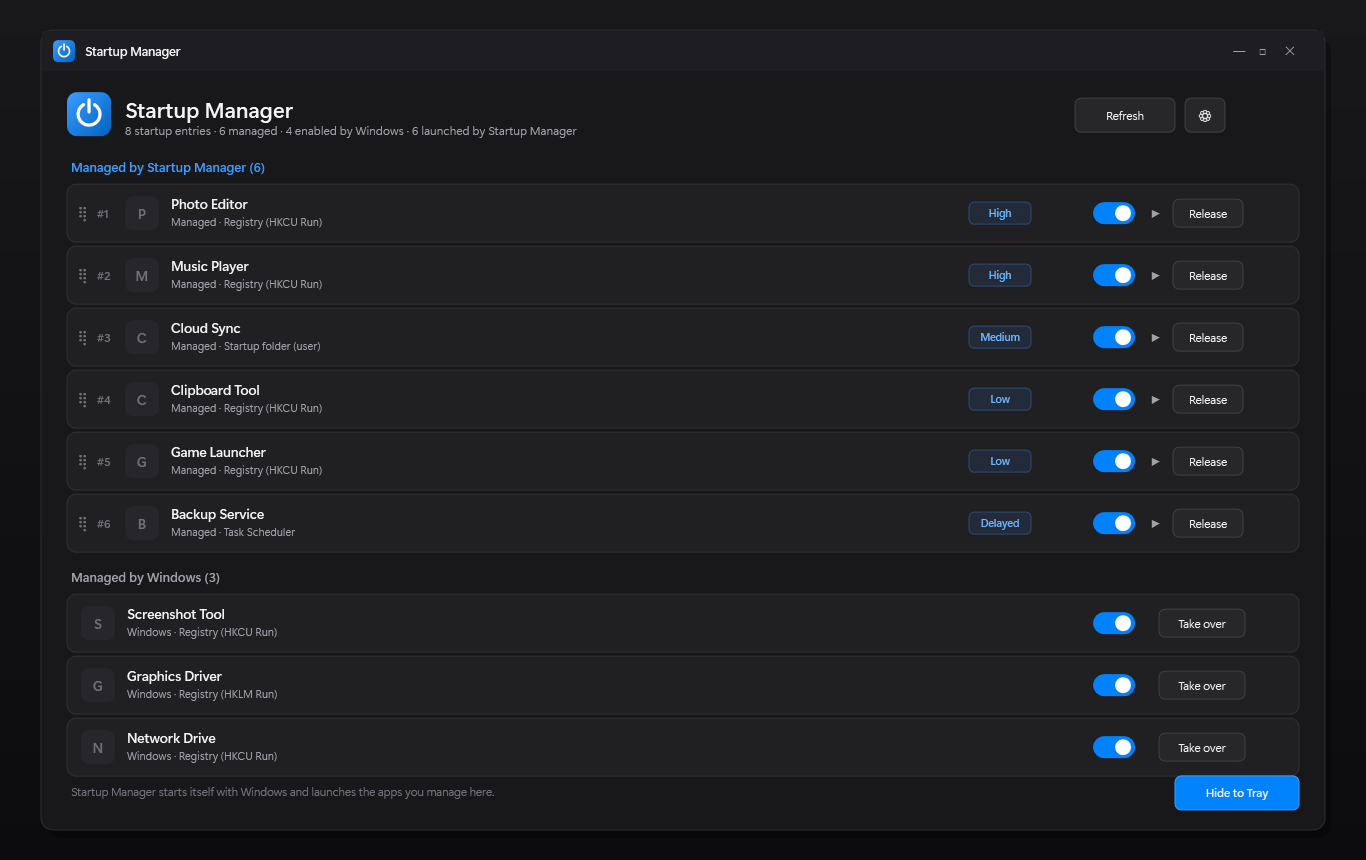
Task: Run Music Player using its play arrow
Action: pyautogui.click(x=1155, y=276)
